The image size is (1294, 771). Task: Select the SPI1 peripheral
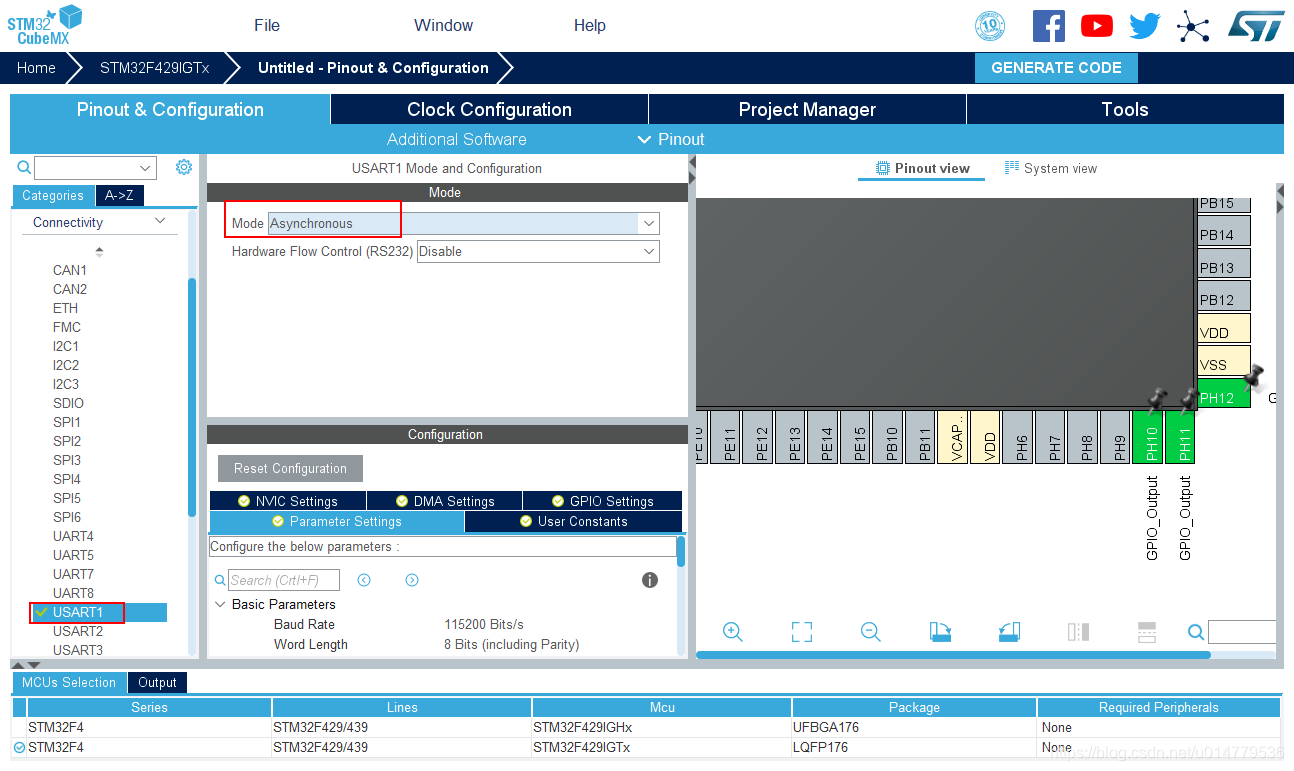click(x=67, y=422)
